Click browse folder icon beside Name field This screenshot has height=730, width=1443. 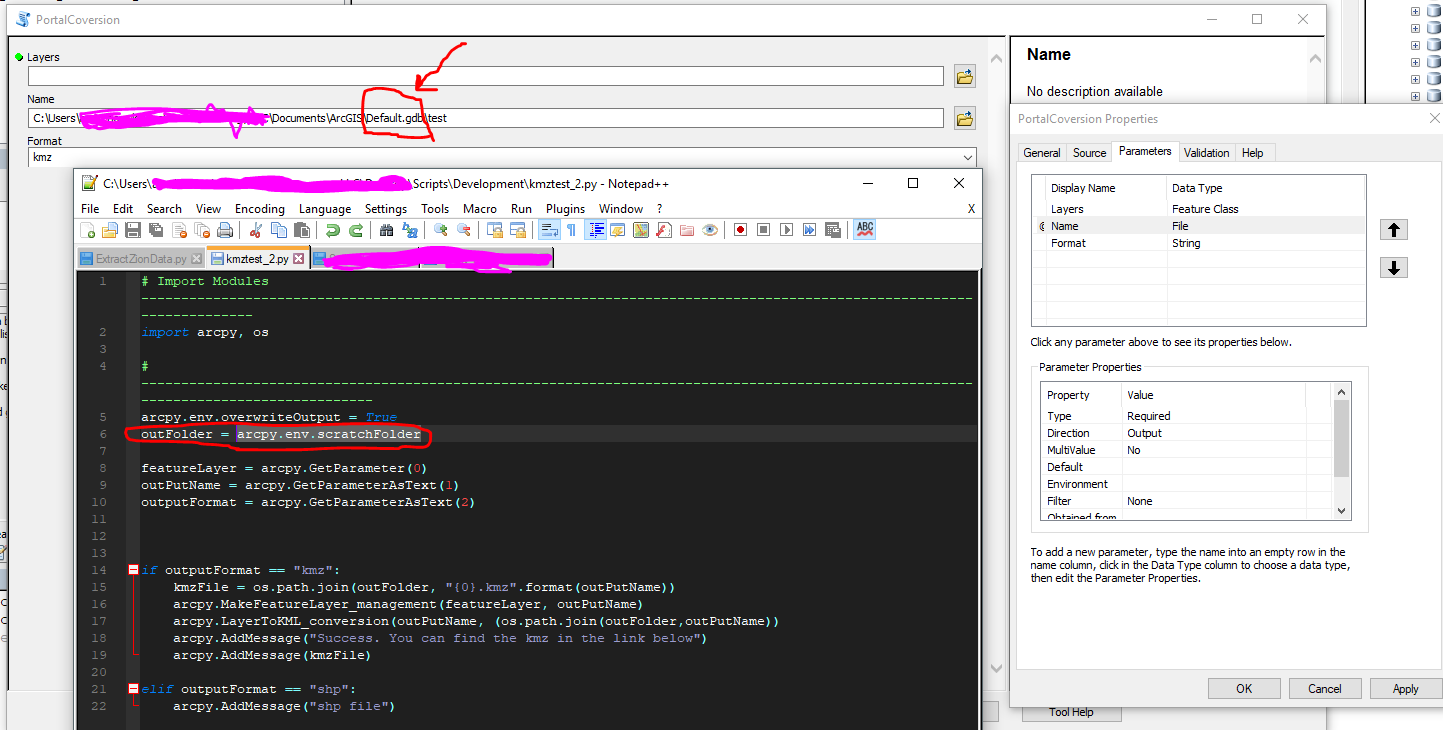[x=964, y=118]
